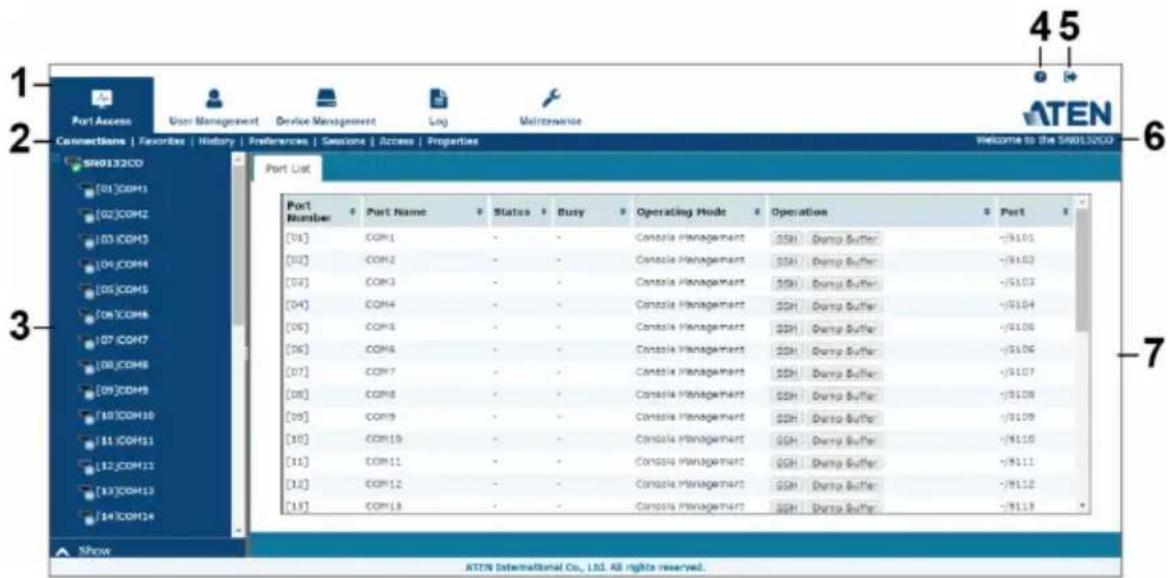
Task: Click Console Management mode for COM9
Action: (691, 416)
